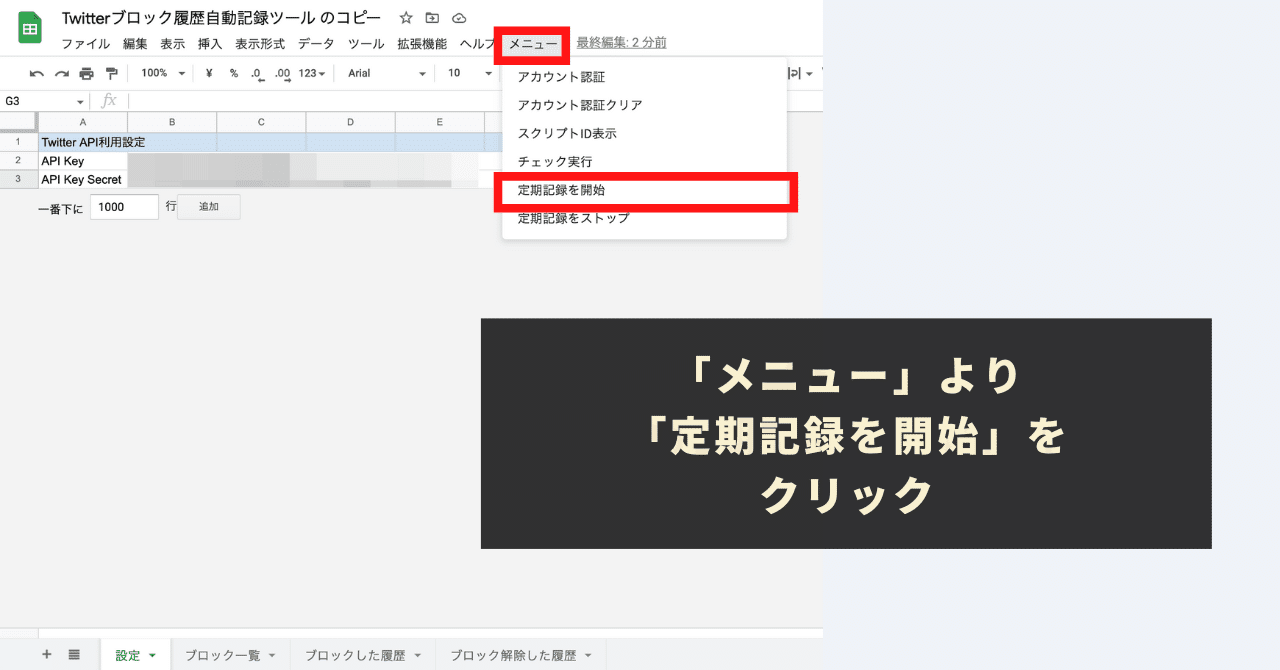Format value as Japanese yen currency
This screenshot has width=1280, height=670.
tap(208, 73)
